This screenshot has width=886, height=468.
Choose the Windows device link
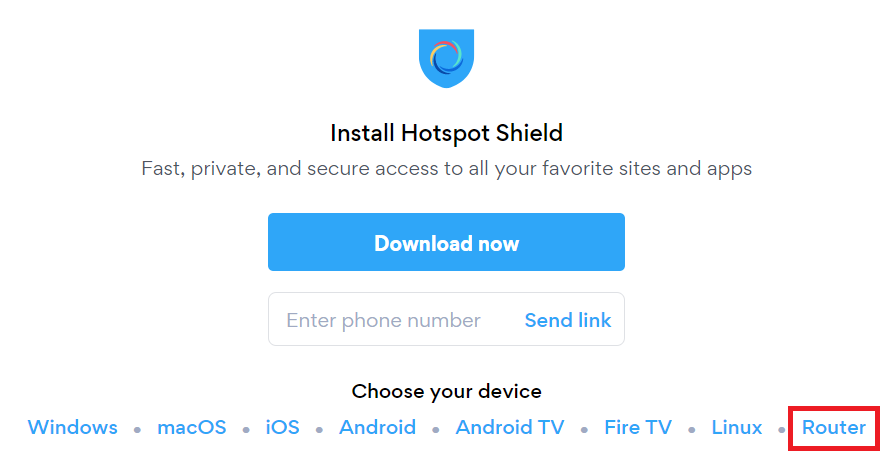tap(73, 427)
